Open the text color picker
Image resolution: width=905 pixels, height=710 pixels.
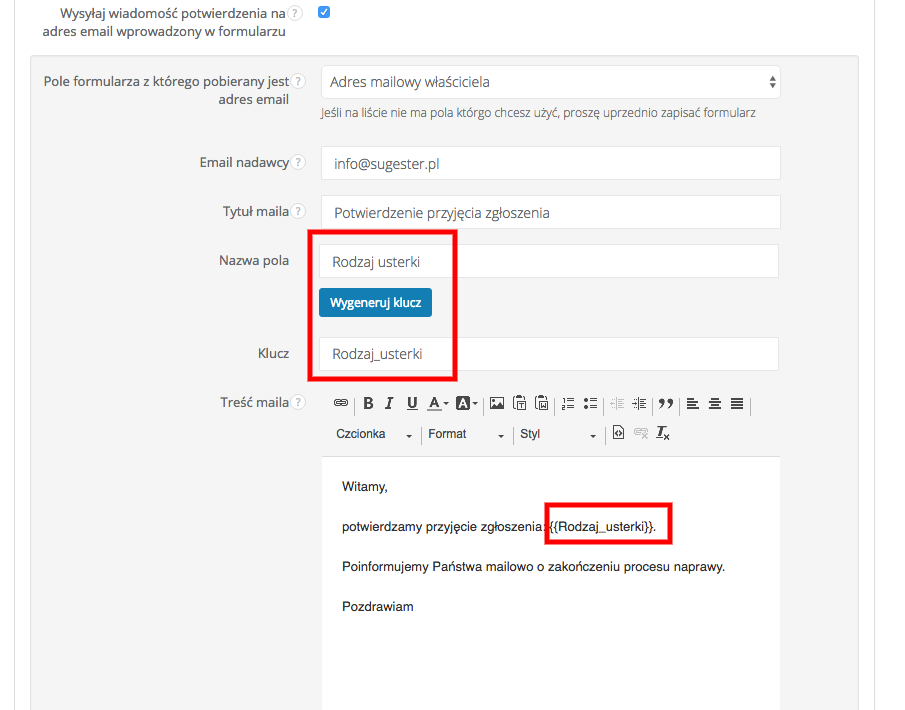437,403
